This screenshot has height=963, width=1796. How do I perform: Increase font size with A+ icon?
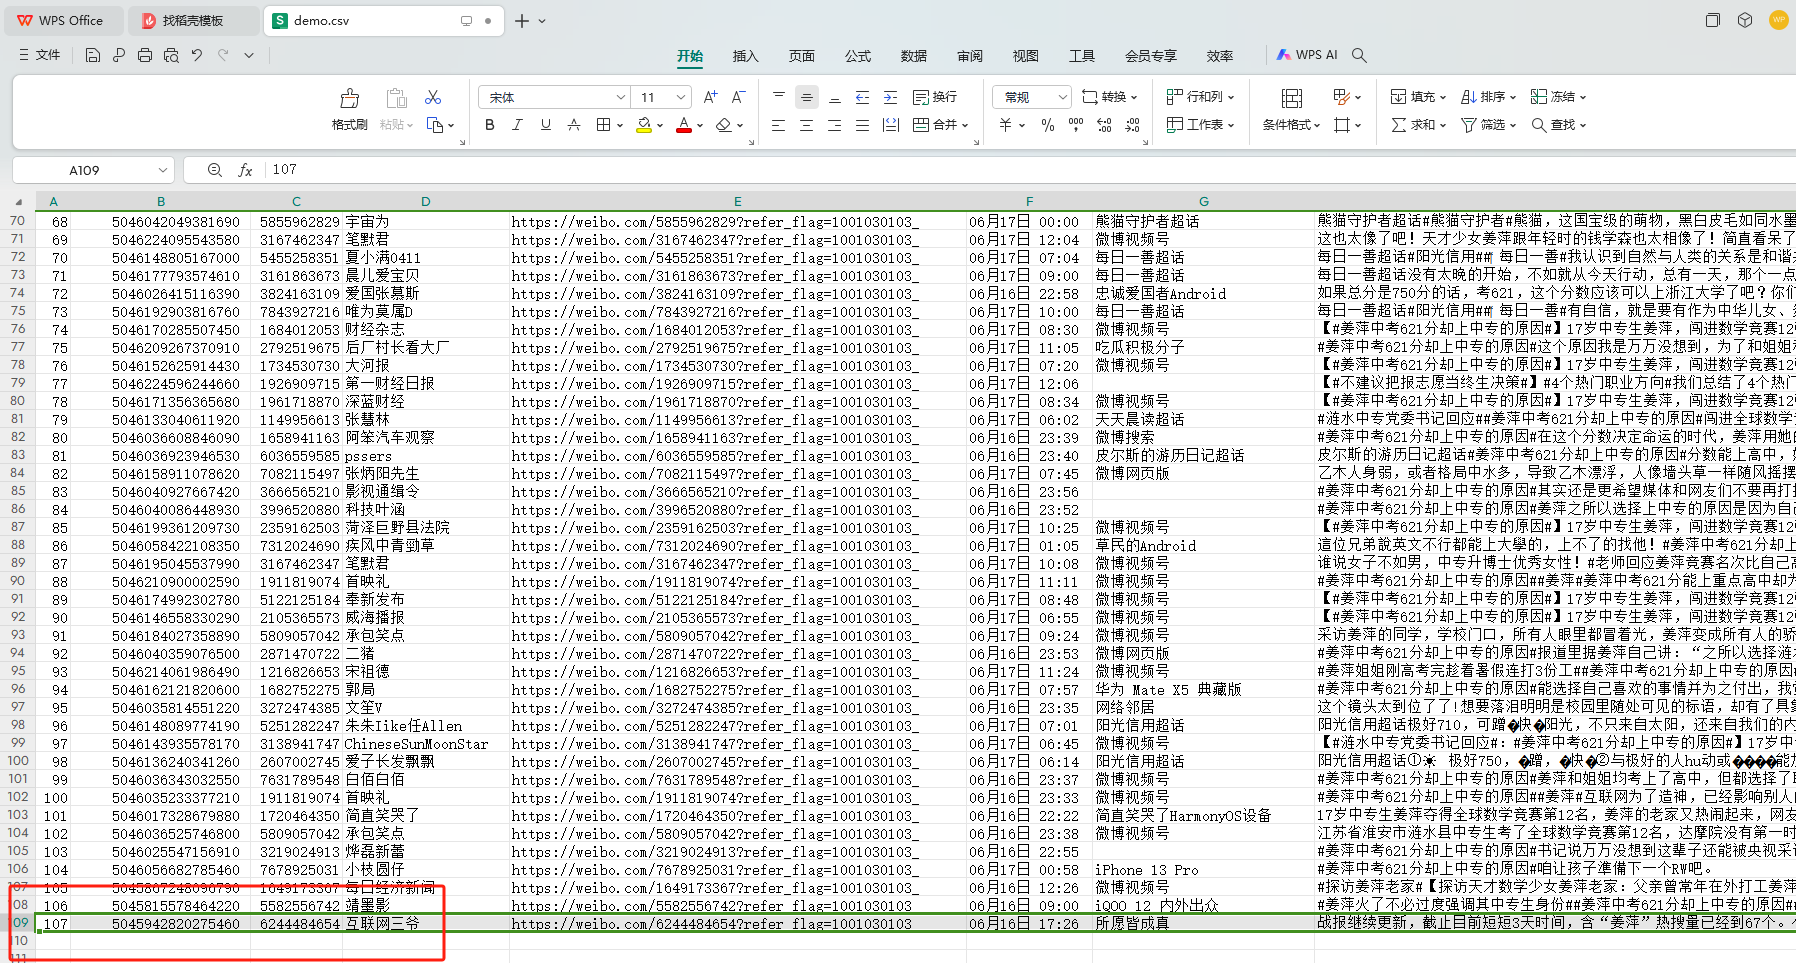click(x=710, y=97)
